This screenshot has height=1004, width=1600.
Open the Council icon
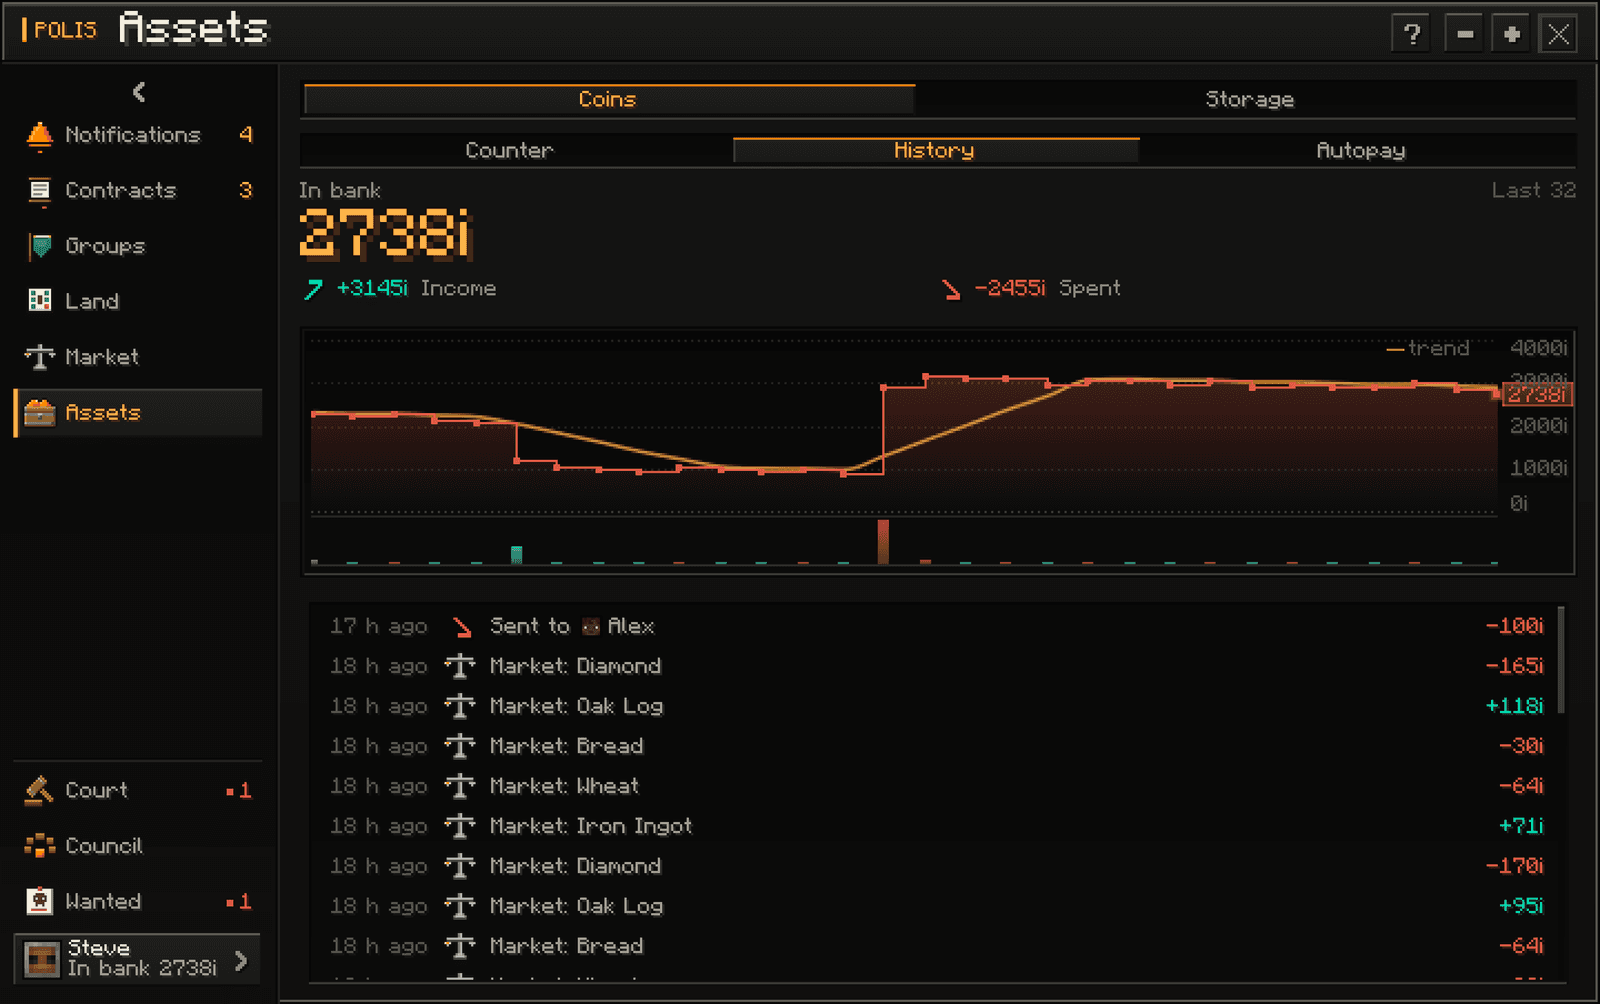point(39,846)
